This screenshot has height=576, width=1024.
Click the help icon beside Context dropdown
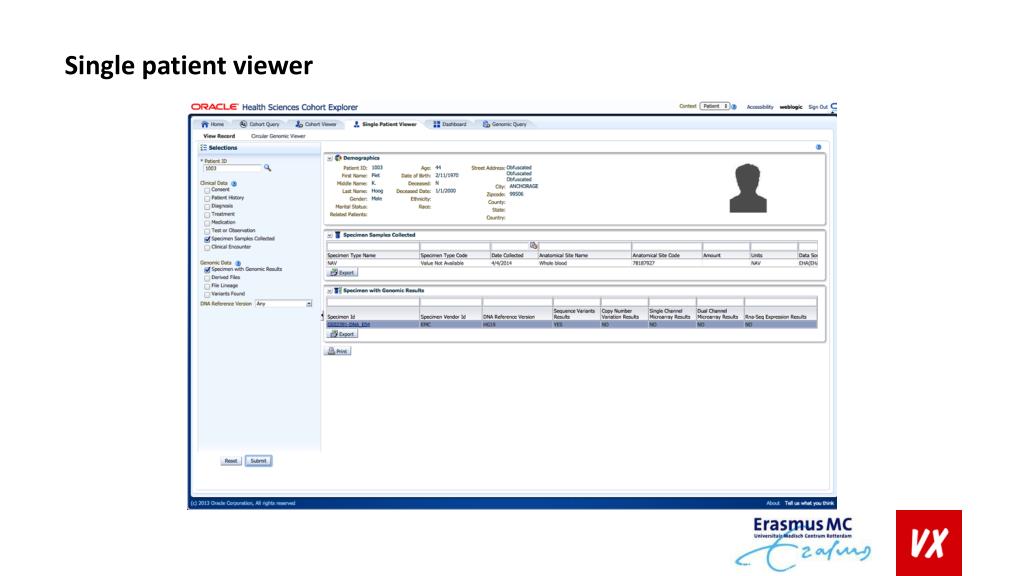[x=734, y=106]
